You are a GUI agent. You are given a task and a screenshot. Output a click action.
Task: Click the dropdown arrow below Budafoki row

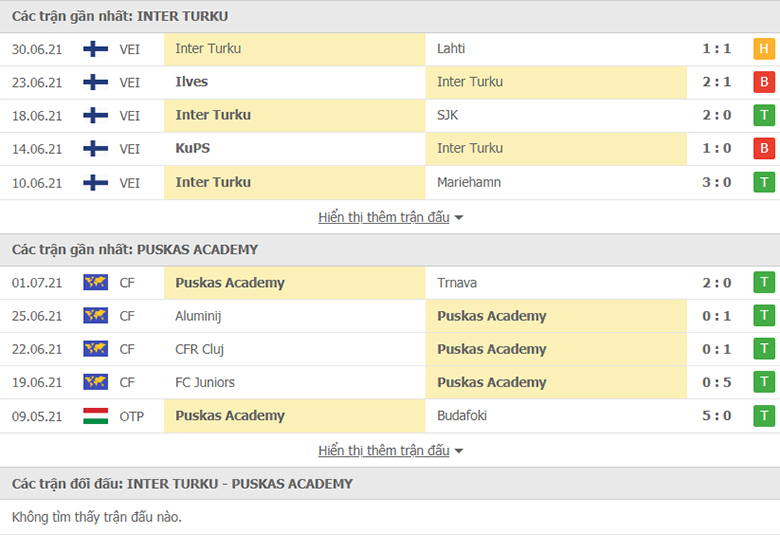tap(459, 451)
